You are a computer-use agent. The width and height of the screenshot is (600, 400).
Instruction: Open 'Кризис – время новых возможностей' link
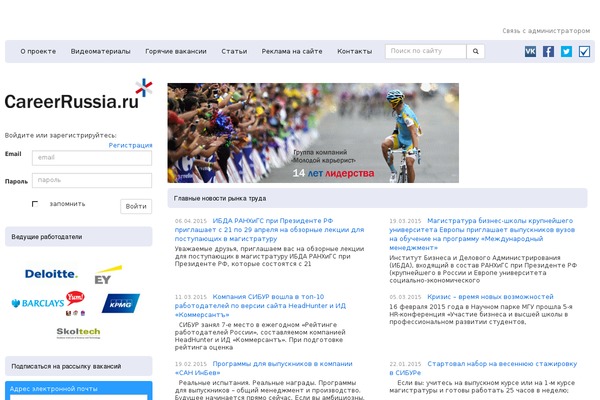coord(490,297)
